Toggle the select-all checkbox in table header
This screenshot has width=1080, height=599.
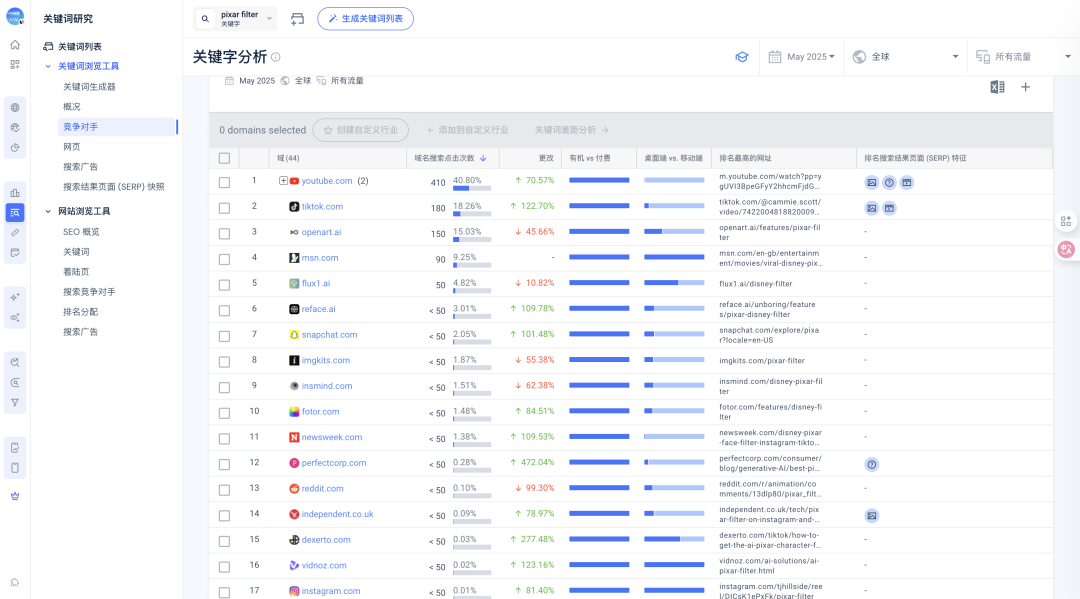[x=225, y=158]
